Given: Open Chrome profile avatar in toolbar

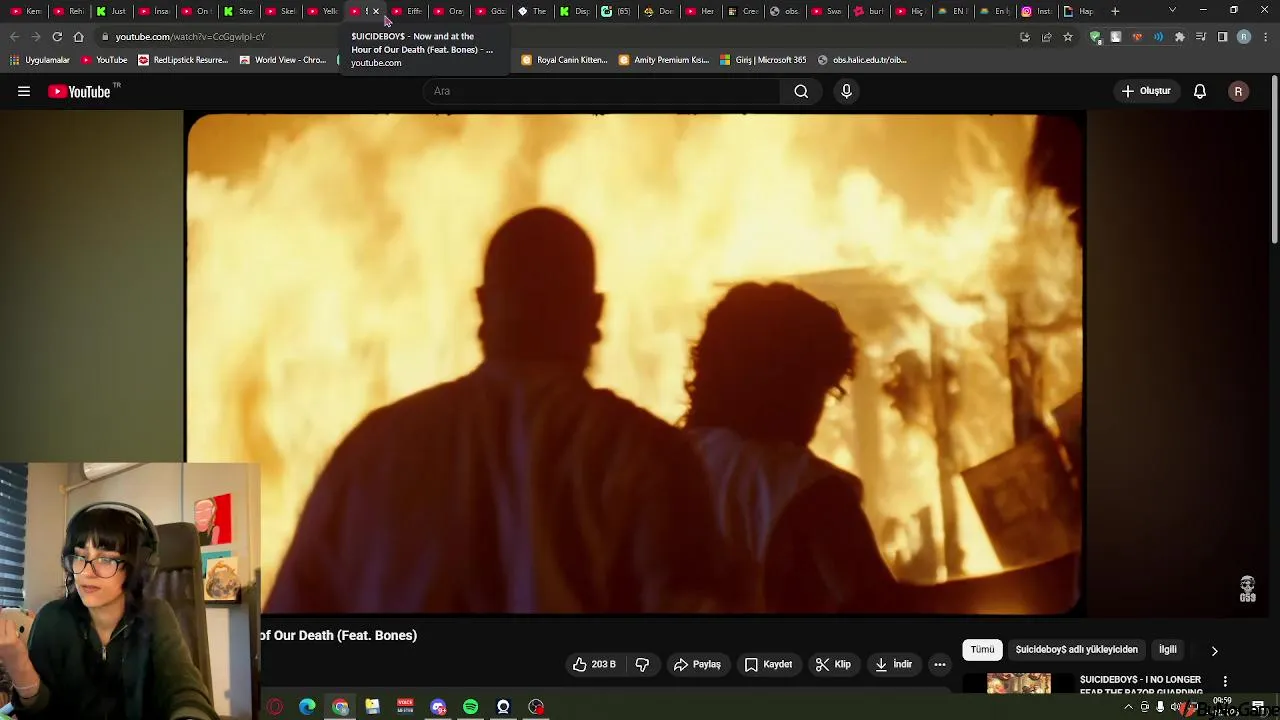Looking at the screenshot, I should 1244,37.
